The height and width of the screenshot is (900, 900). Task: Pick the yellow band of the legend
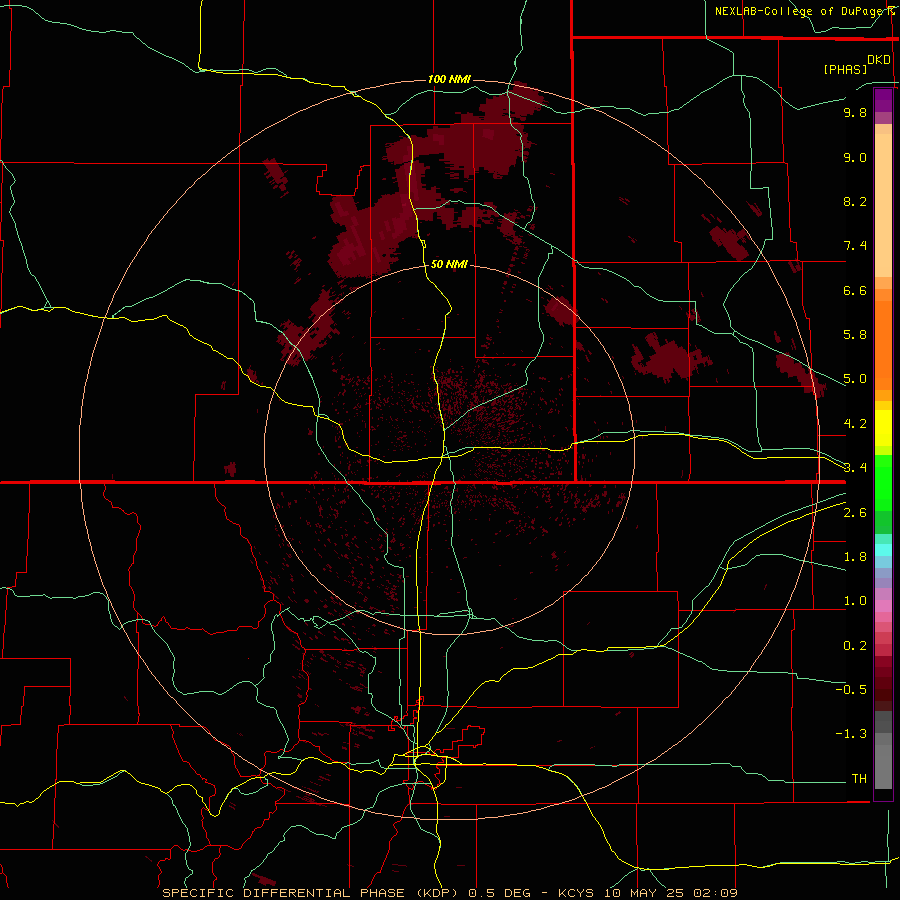coord(883,428)
